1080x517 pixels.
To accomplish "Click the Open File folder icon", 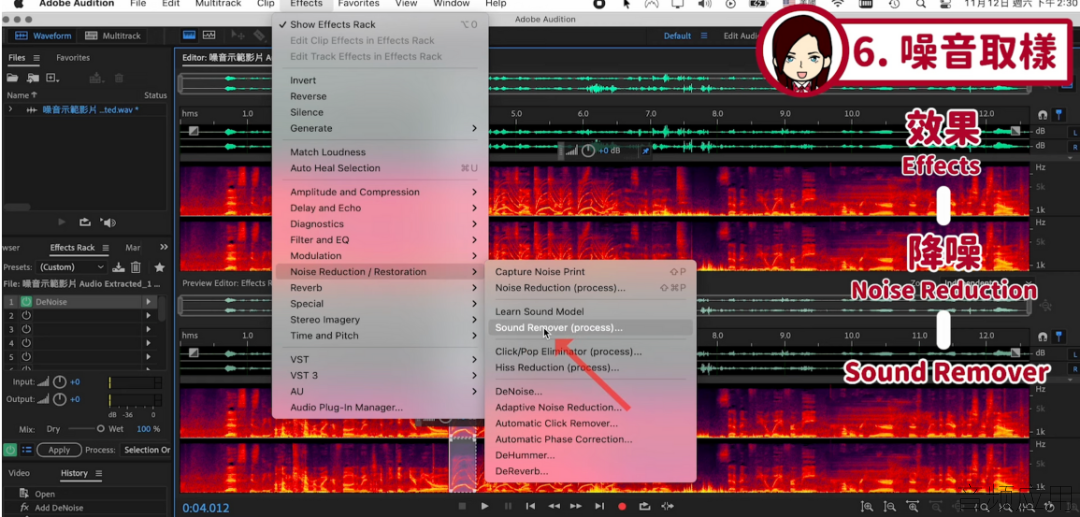I will point(12,78).
